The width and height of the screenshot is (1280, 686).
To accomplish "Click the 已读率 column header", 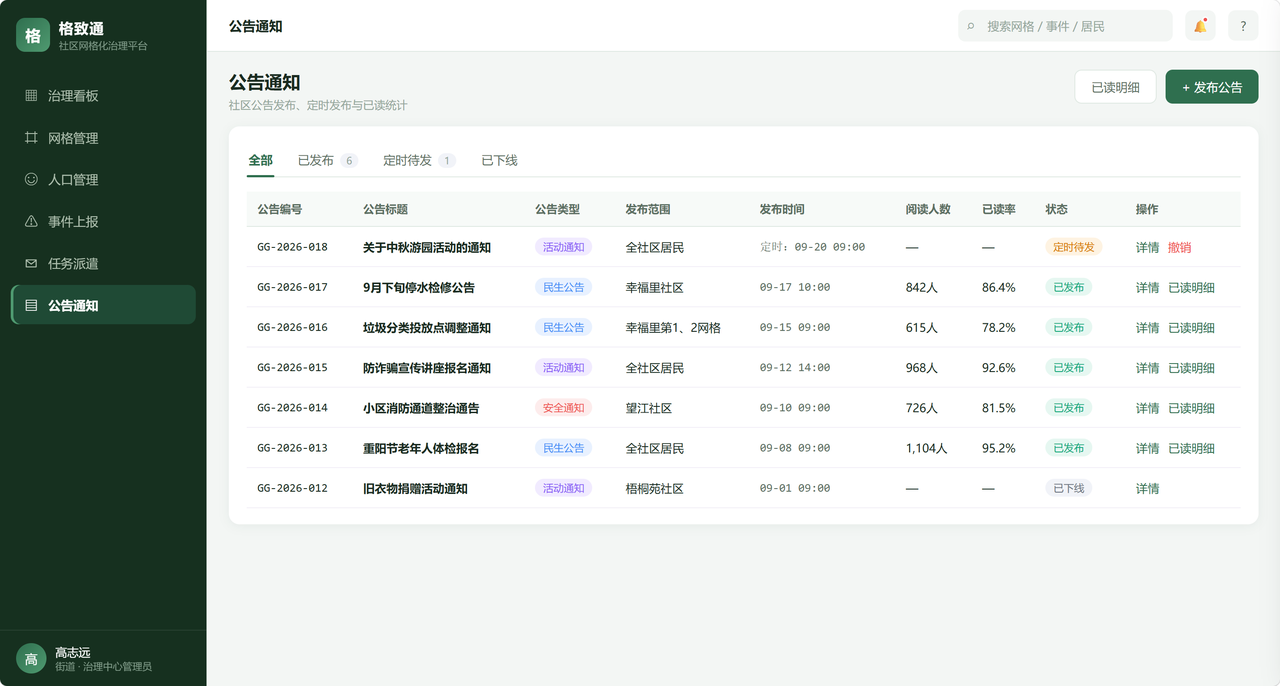I will pyautogui.click(x=999, y=210).
